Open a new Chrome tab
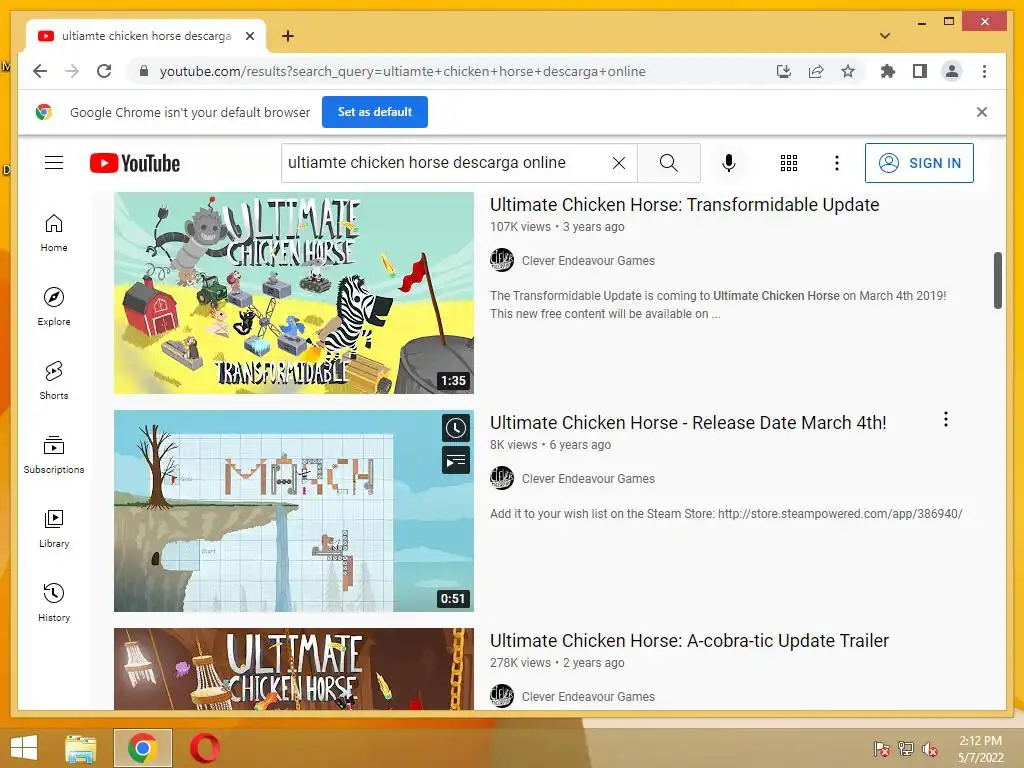Screen dimensions: 1024x768 pos(288,36)
